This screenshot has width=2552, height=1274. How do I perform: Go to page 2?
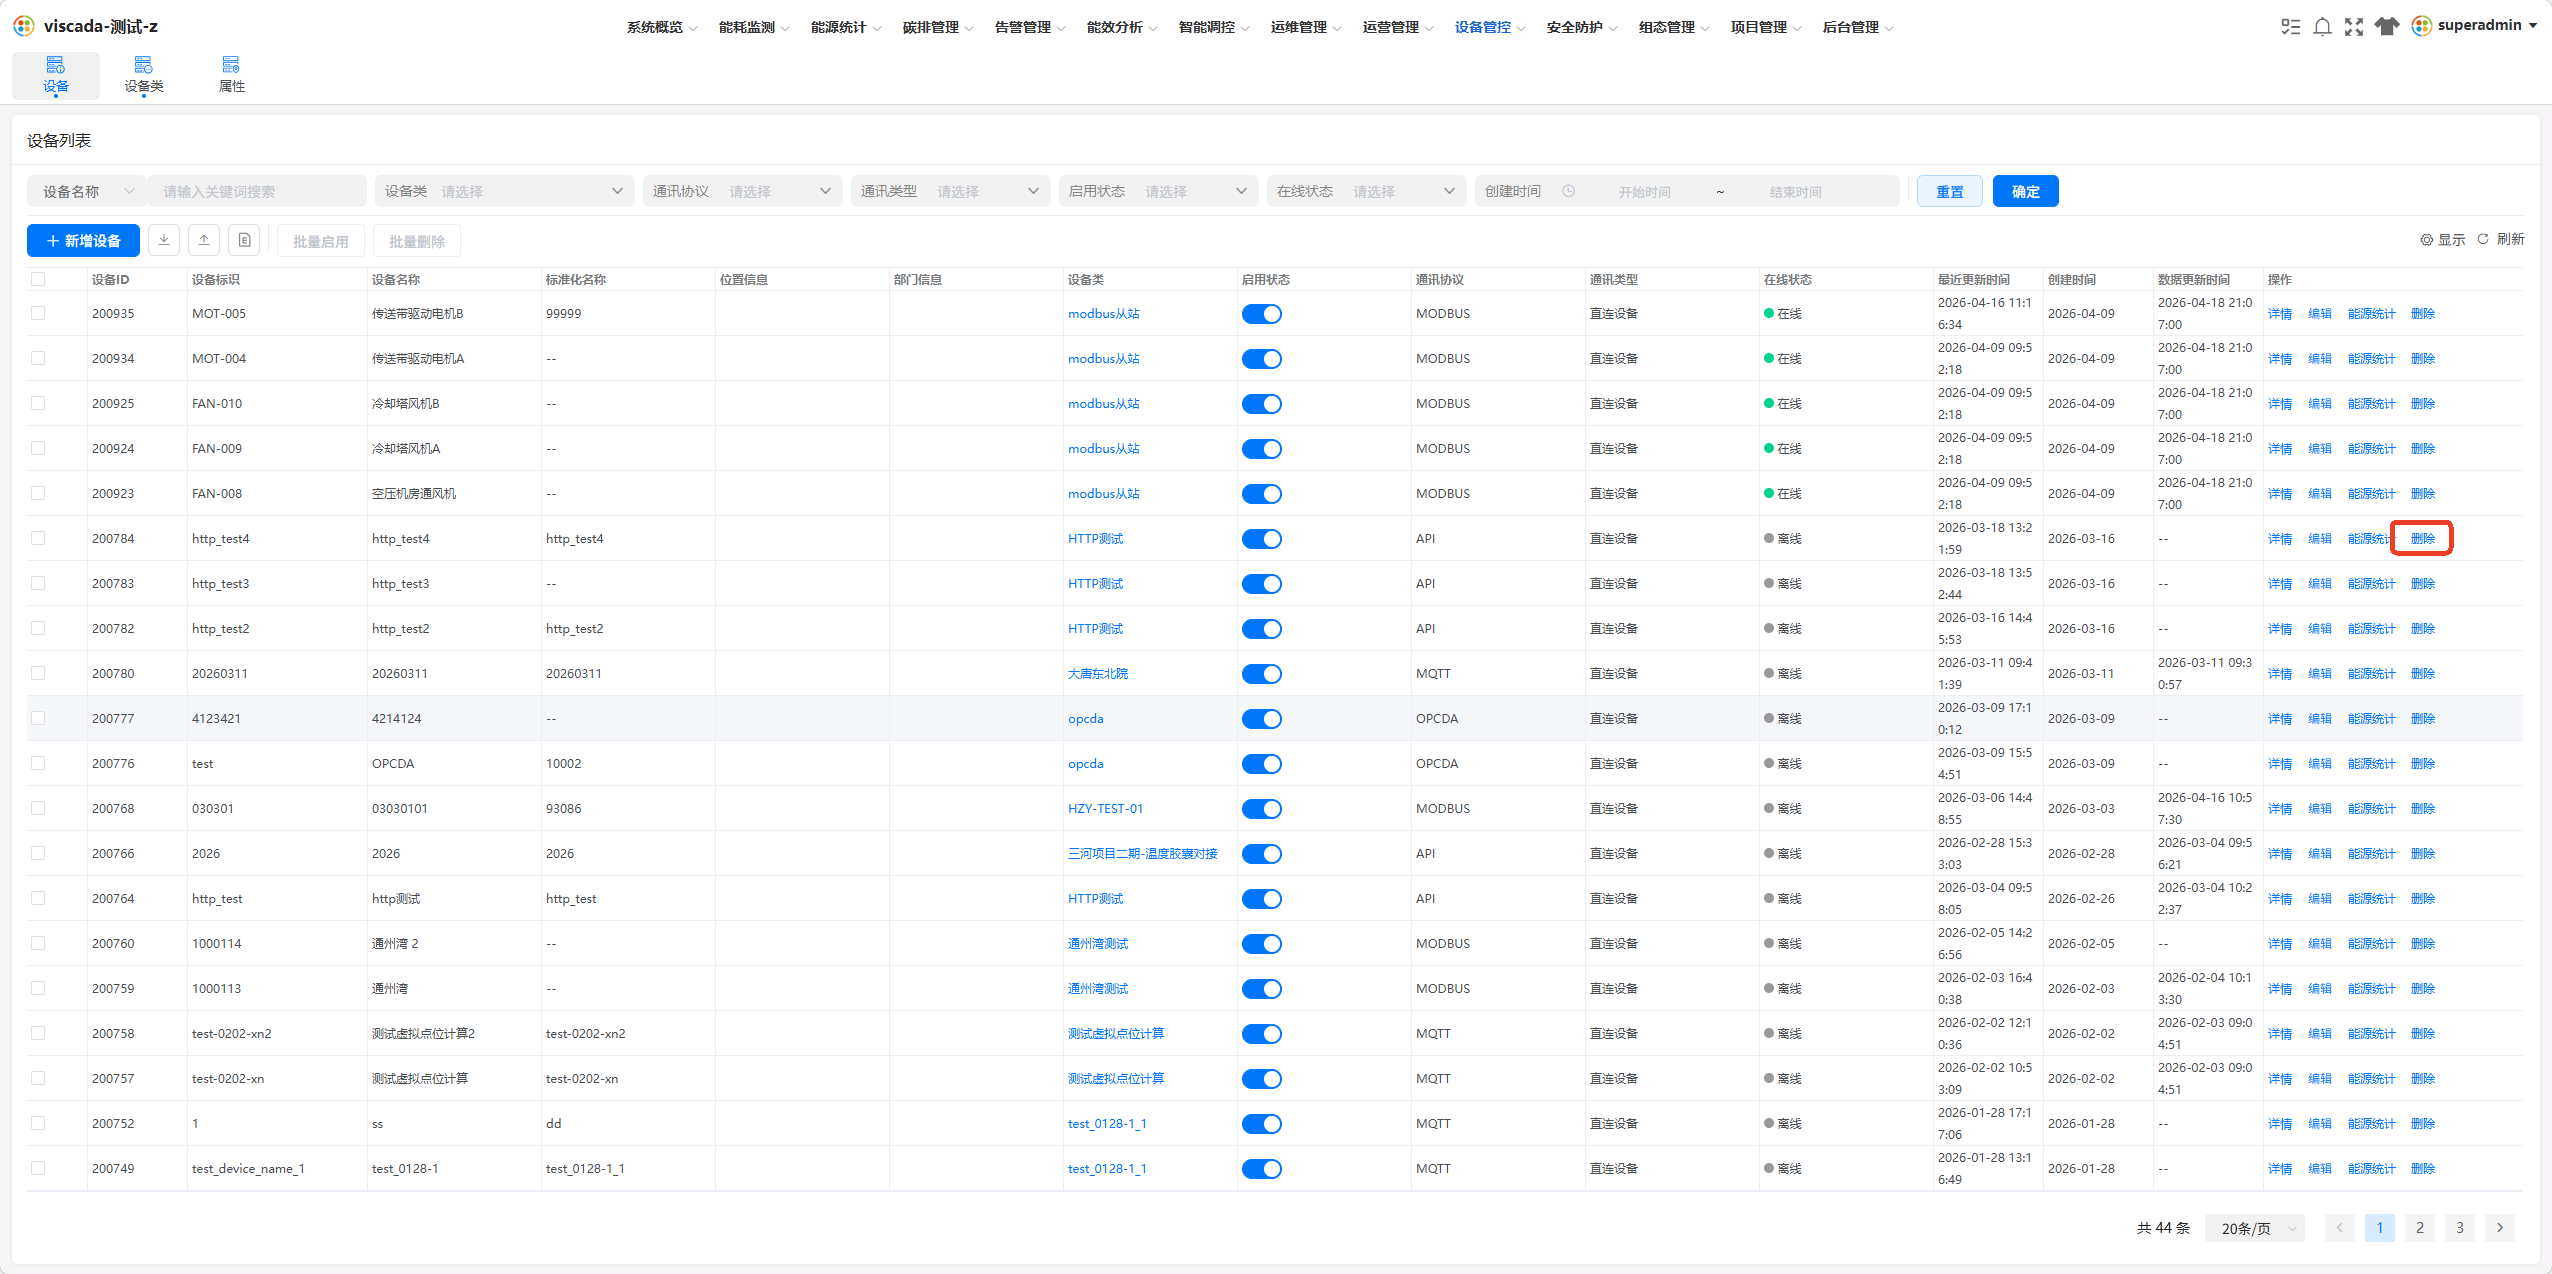[x=2420, y=1228]
